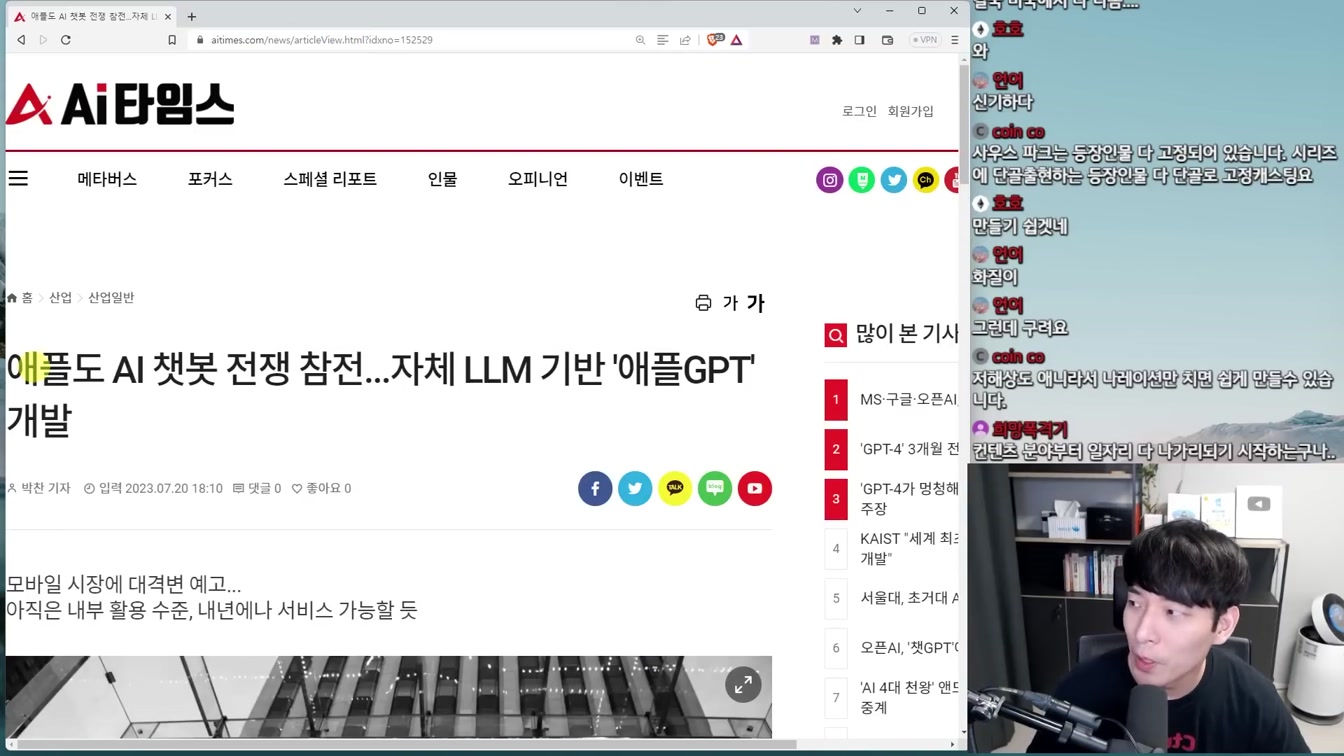This screenshot has height=756, width=1344.
Task: Open the 메타버스 menu item
Action: click(107, 179)
